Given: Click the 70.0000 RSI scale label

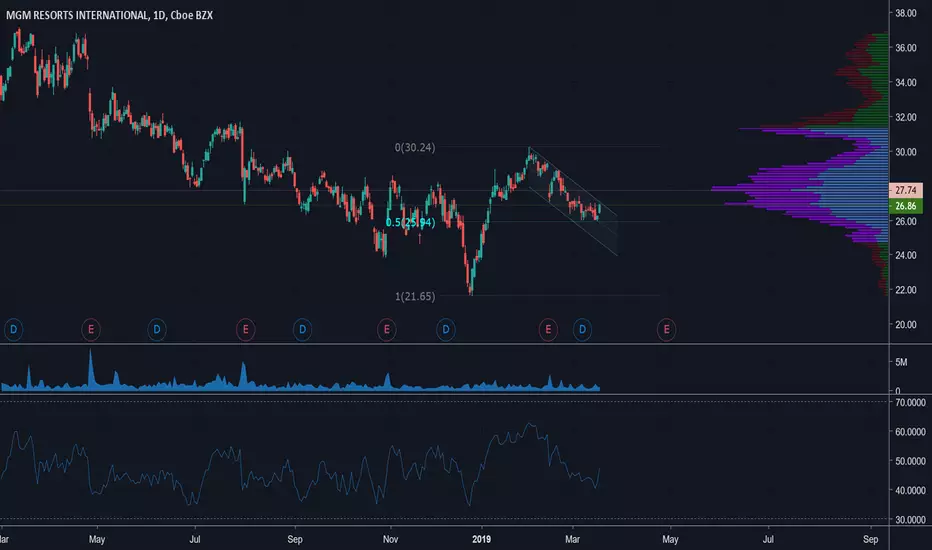Looking at the screenshot, I should coord(911,403).
